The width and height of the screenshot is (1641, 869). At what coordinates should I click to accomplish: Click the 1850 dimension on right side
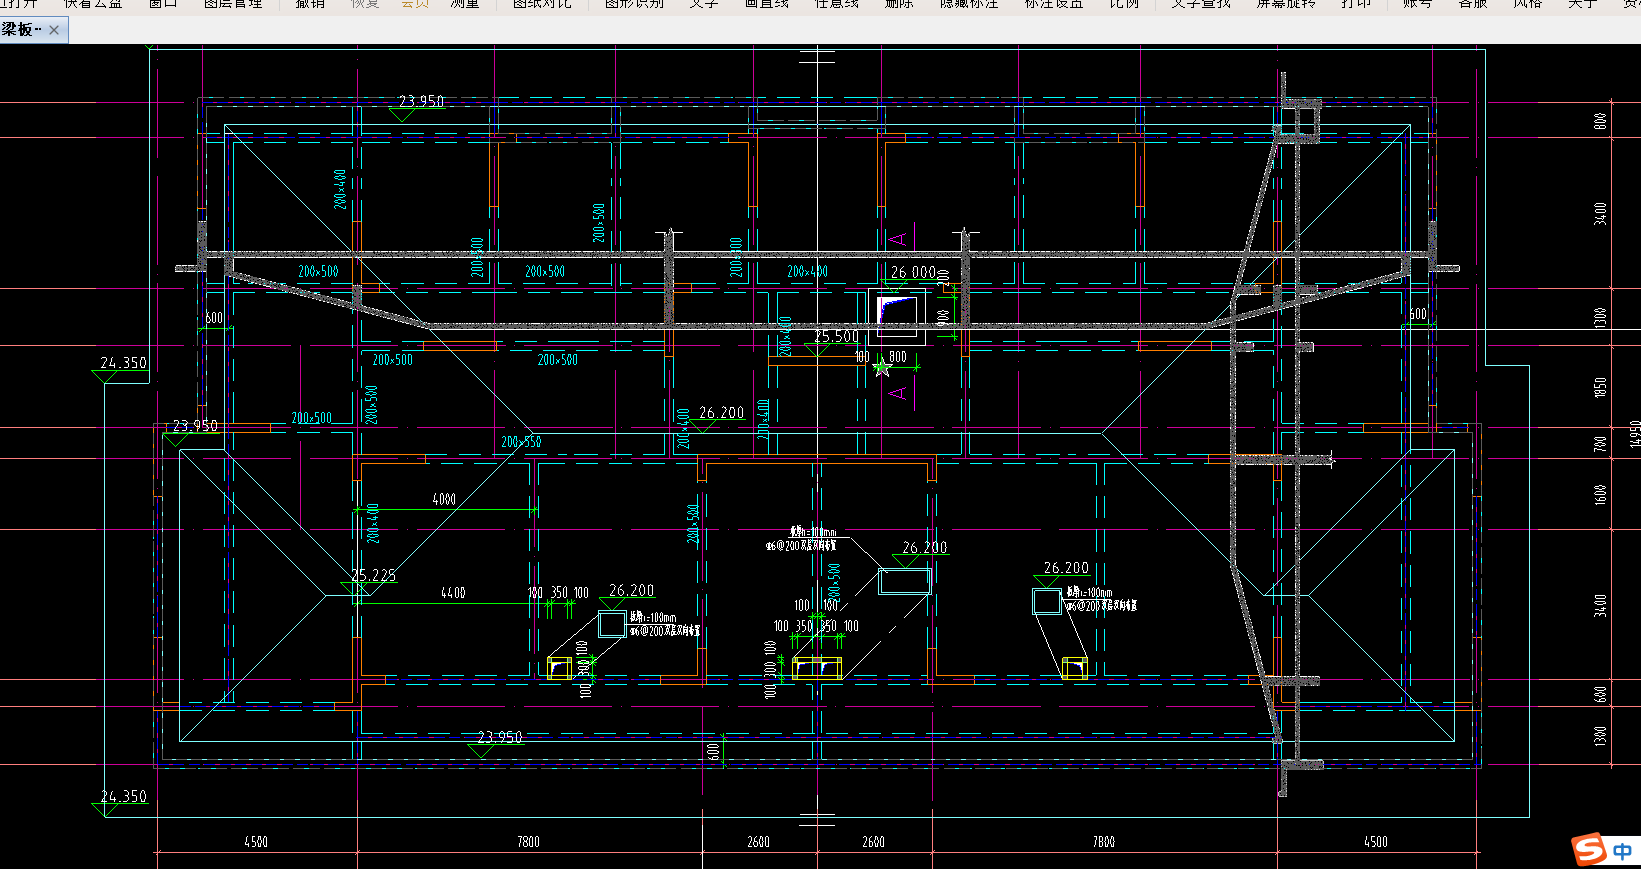[1600, 387]
